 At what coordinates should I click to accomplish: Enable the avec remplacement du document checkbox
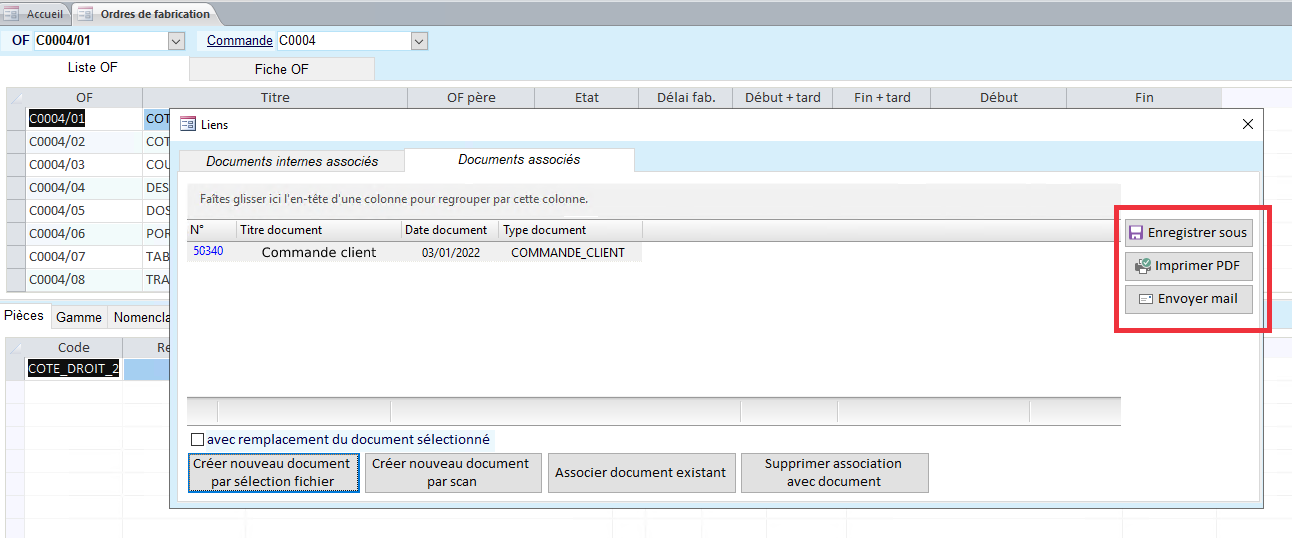point(197,440)
